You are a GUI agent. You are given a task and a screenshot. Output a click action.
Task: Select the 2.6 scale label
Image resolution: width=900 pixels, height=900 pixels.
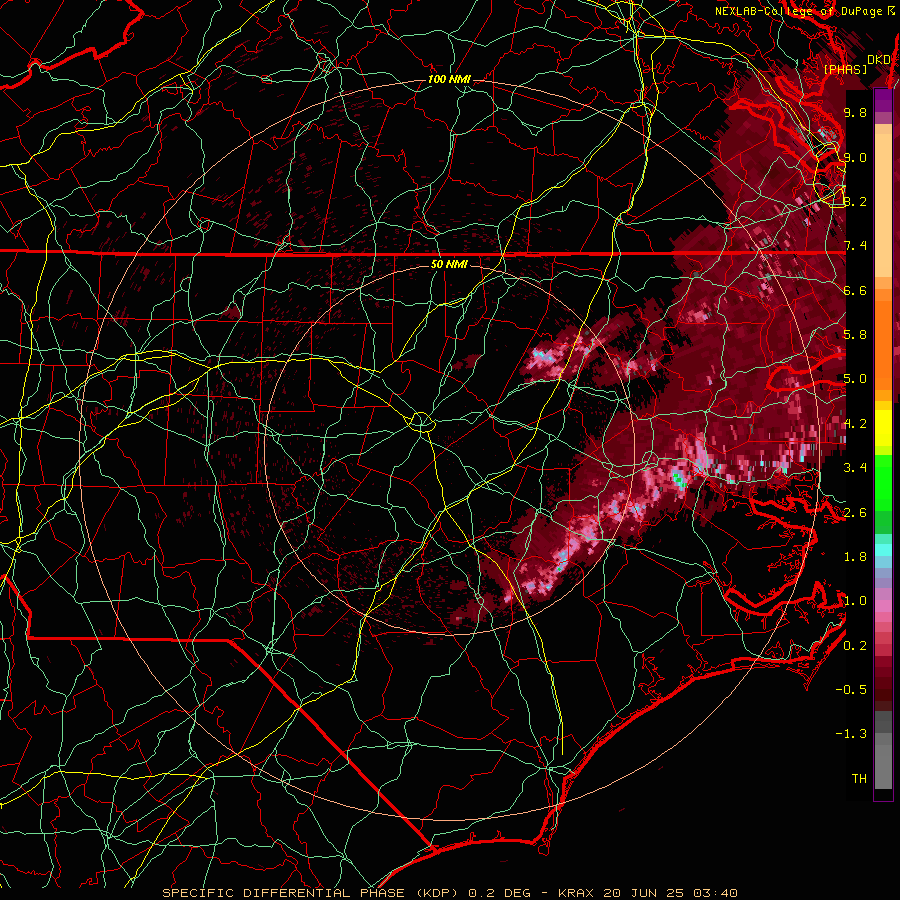point(855,513)
